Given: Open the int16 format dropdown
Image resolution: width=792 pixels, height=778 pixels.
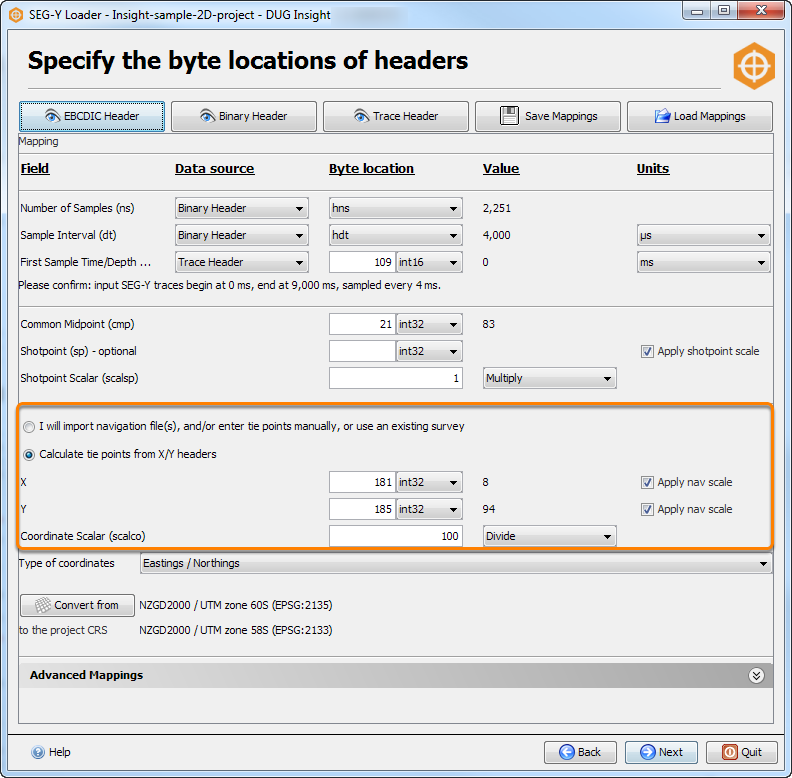Looking at the screenshot, I should (x=429, y=262).
